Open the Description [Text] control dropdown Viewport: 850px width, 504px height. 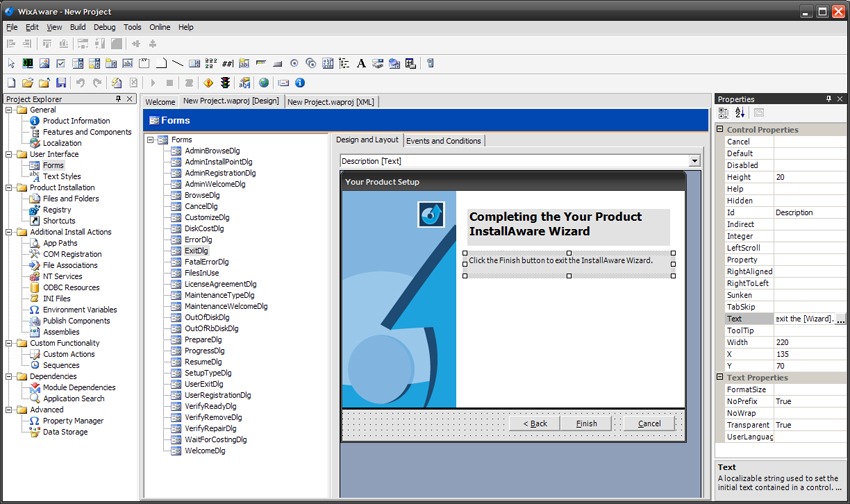(694, 161)
